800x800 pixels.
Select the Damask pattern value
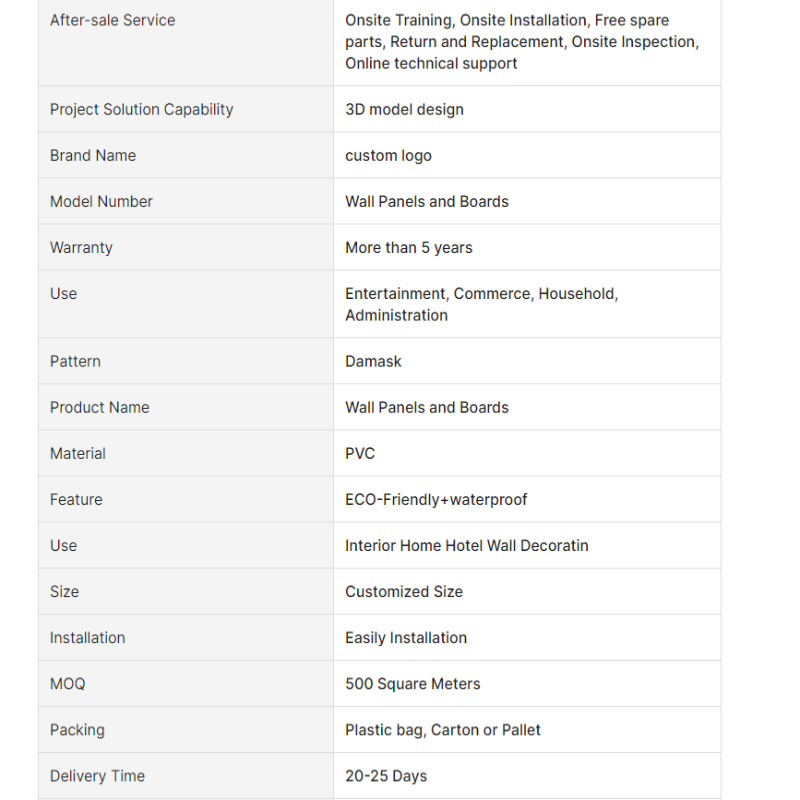point(373,361)
